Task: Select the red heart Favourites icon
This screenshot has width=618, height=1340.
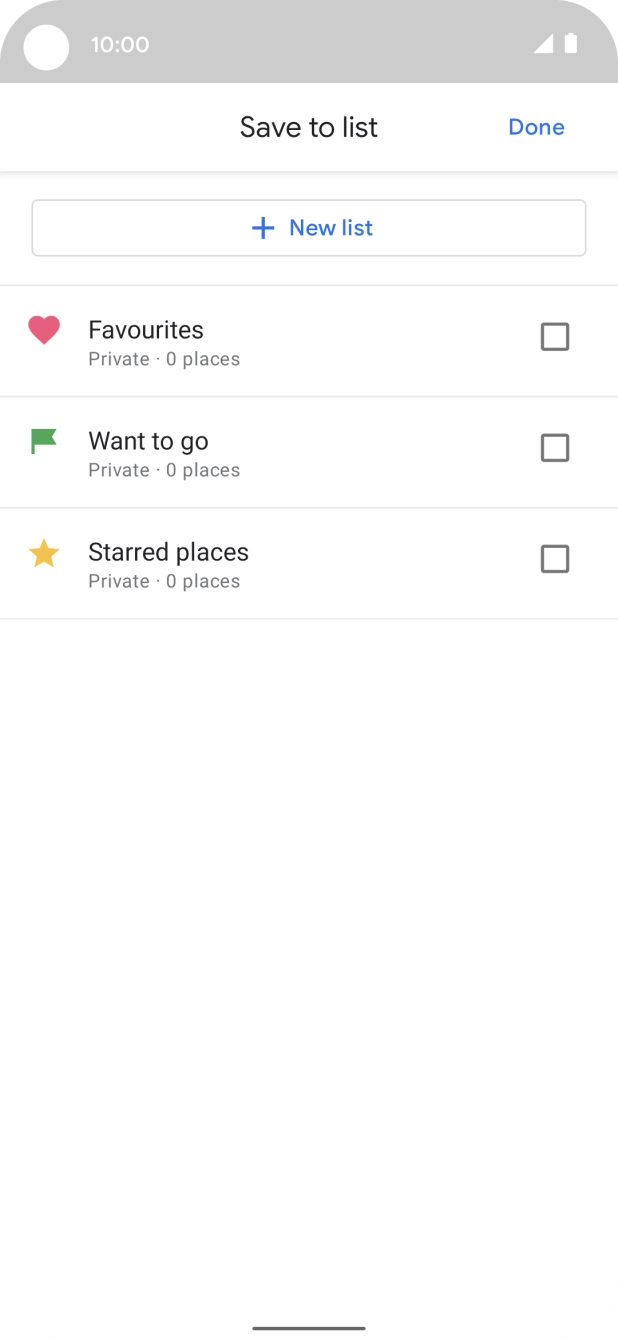Action: click(44, 329)
